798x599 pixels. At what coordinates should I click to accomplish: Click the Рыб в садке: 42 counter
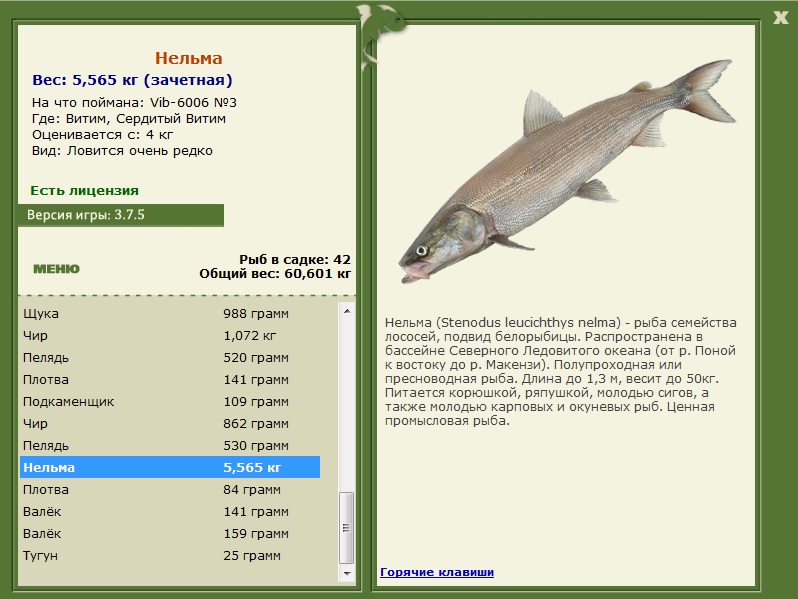[295, 260]
